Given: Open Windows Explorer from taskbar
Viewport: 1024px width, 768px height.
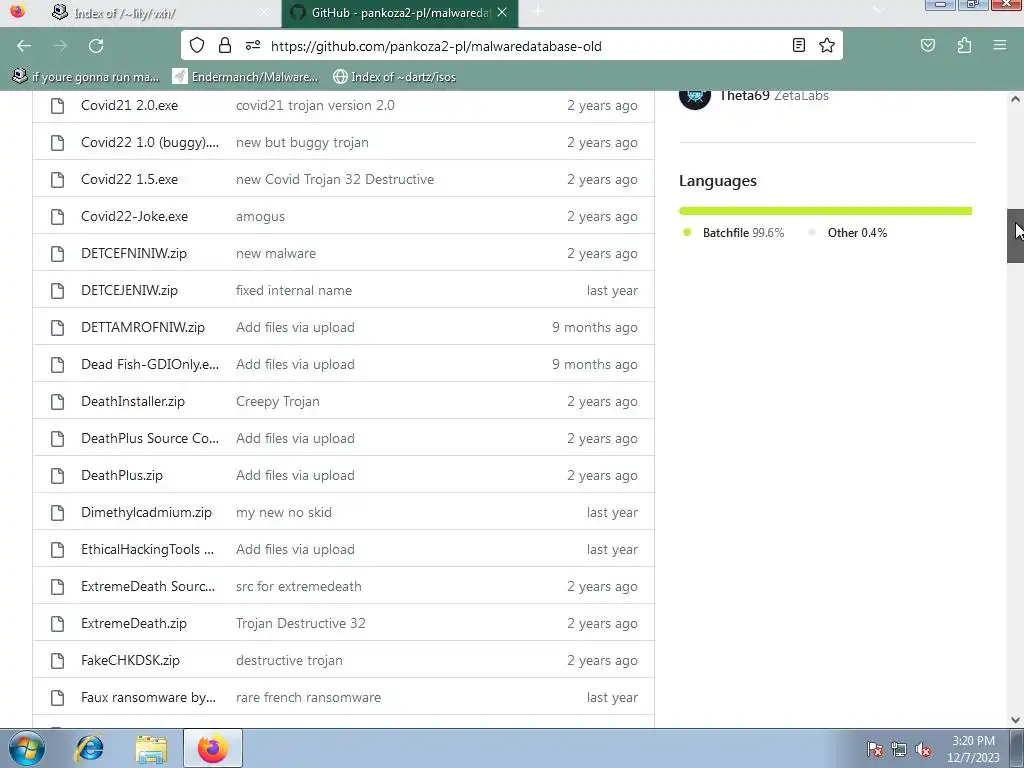Looking at the screenshot, I should pos(151,748).
